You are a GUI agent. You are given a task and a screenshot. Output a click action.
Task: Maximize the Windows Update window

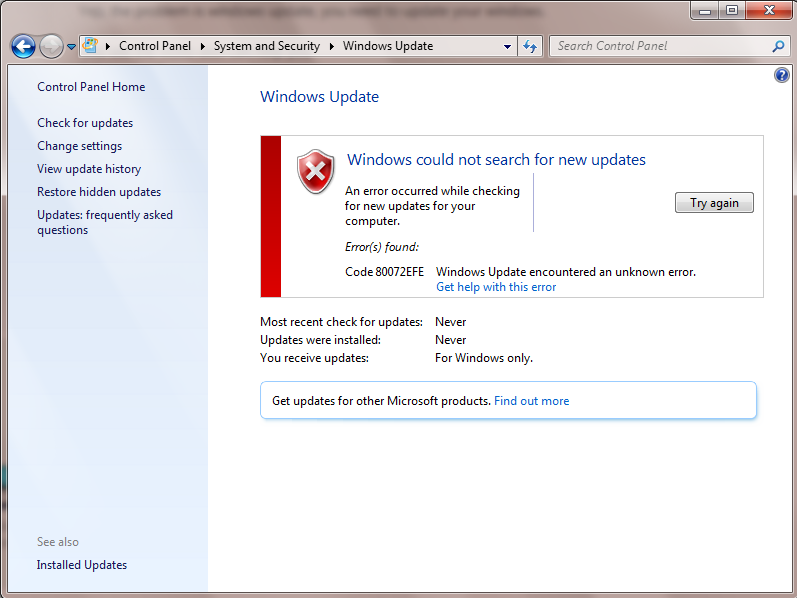(x=732, y=10)
